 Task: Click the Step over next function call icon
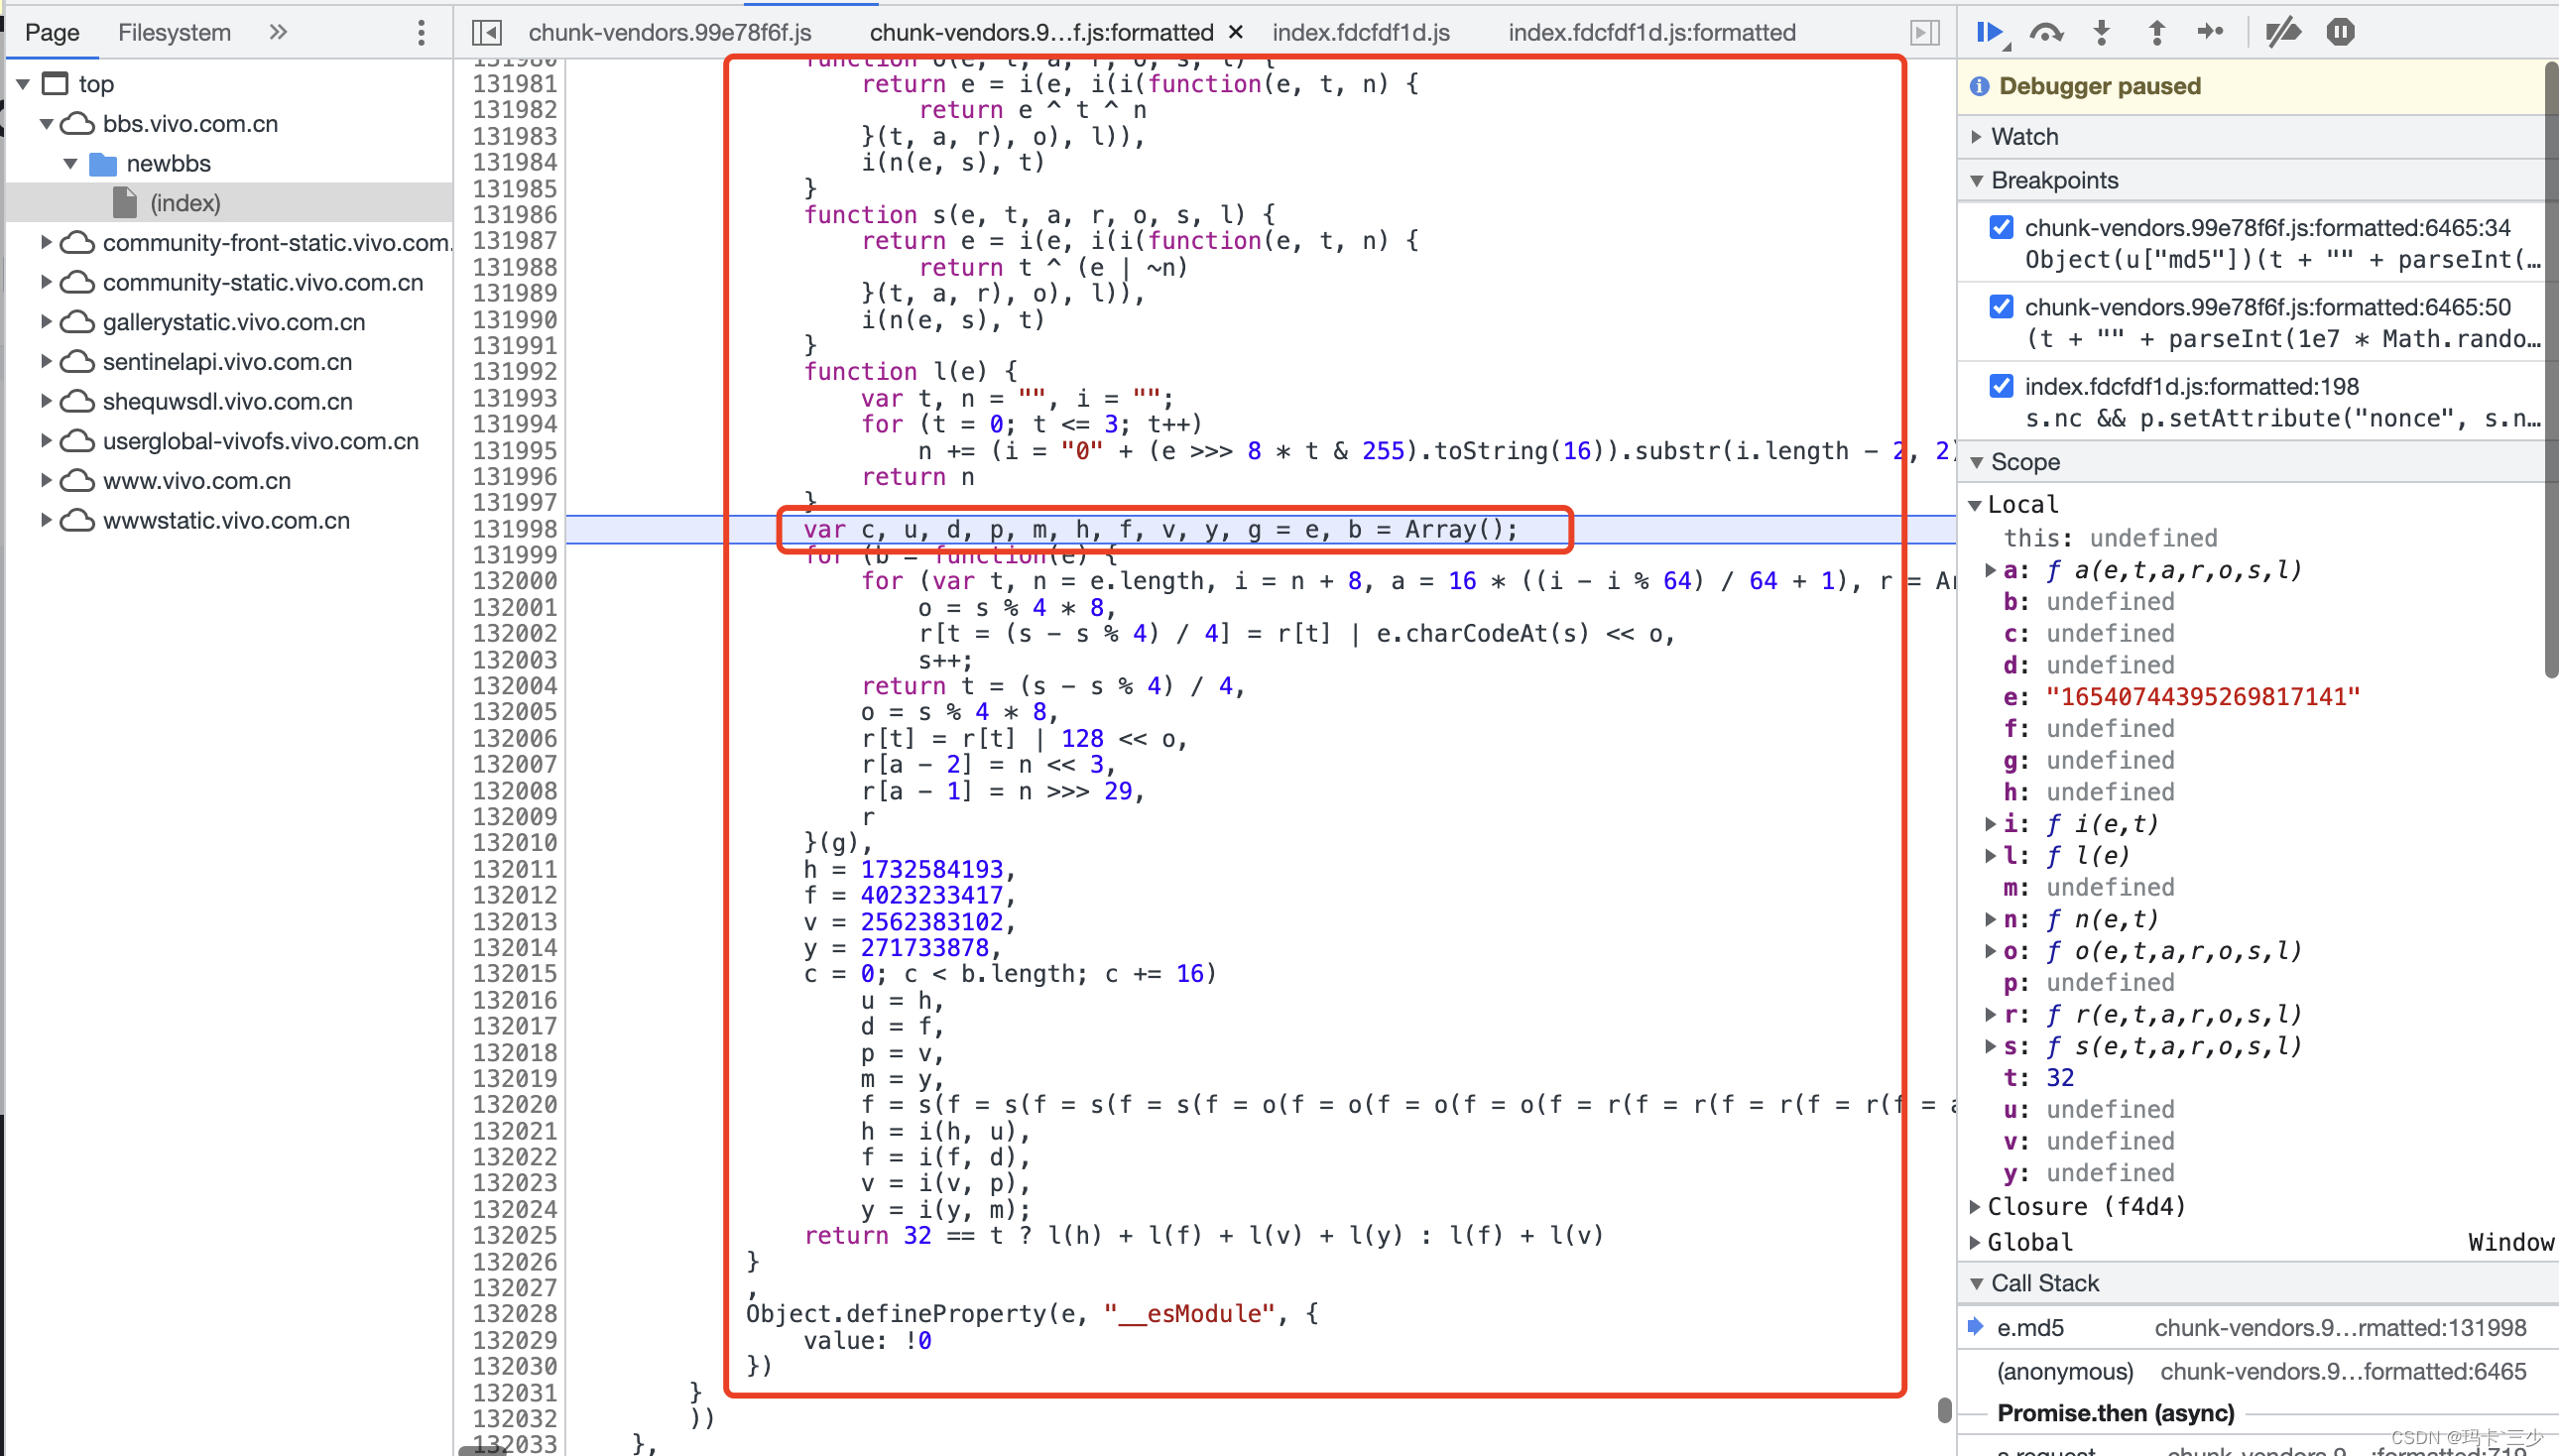[2044, 32]
